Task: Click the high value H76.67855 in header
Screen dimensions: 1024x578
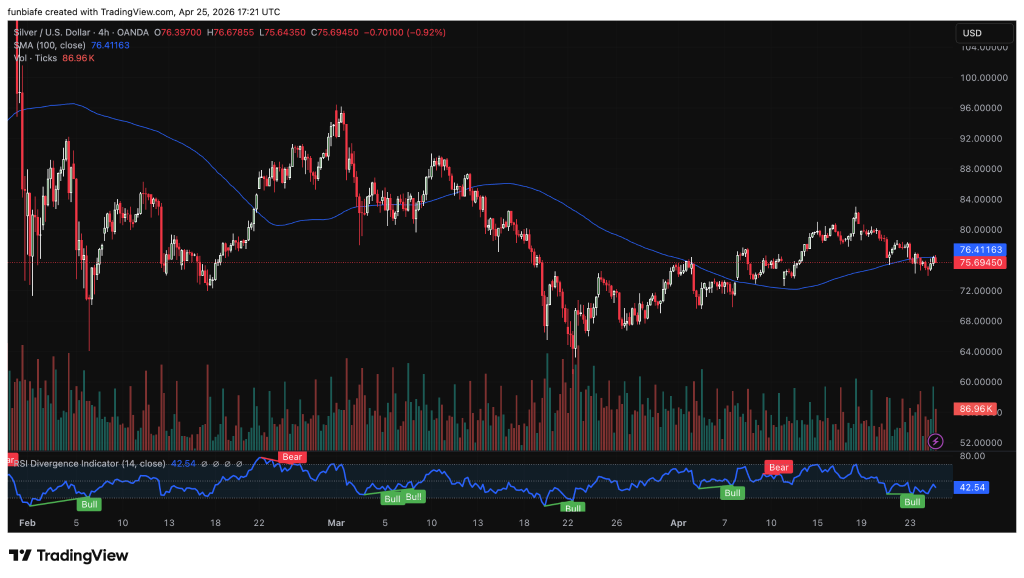Action: click(x=231, y=32)
